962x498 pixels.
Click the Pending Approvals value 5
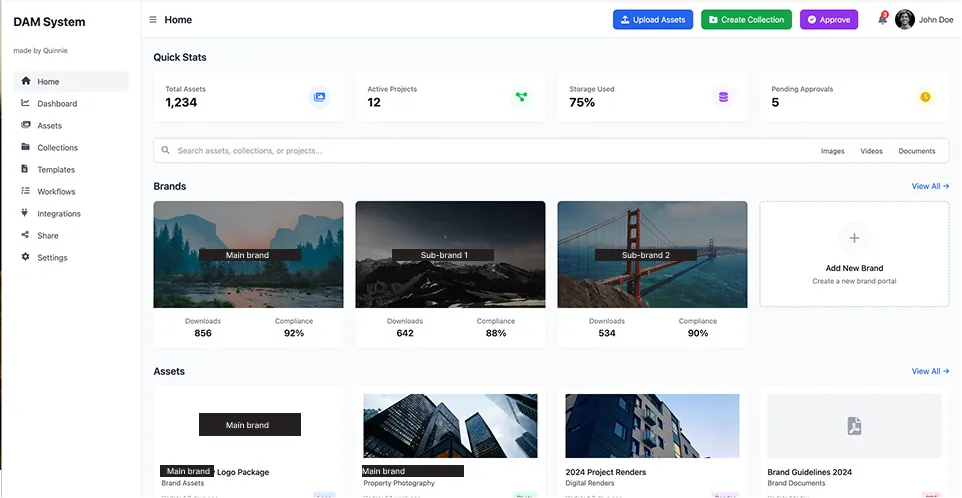coord(775,102)
